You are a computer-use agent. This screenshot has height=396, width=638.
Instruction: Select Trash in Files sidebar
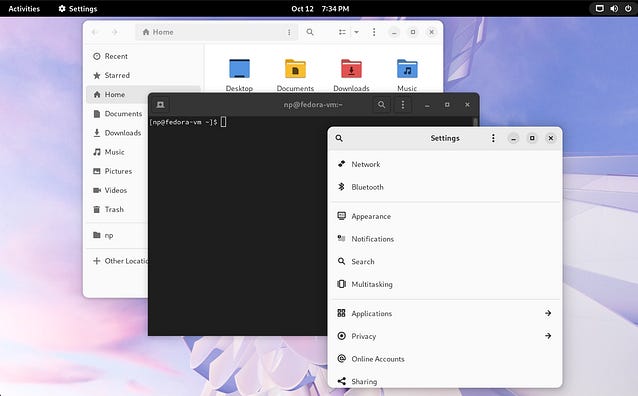click(x=118, y=209)
